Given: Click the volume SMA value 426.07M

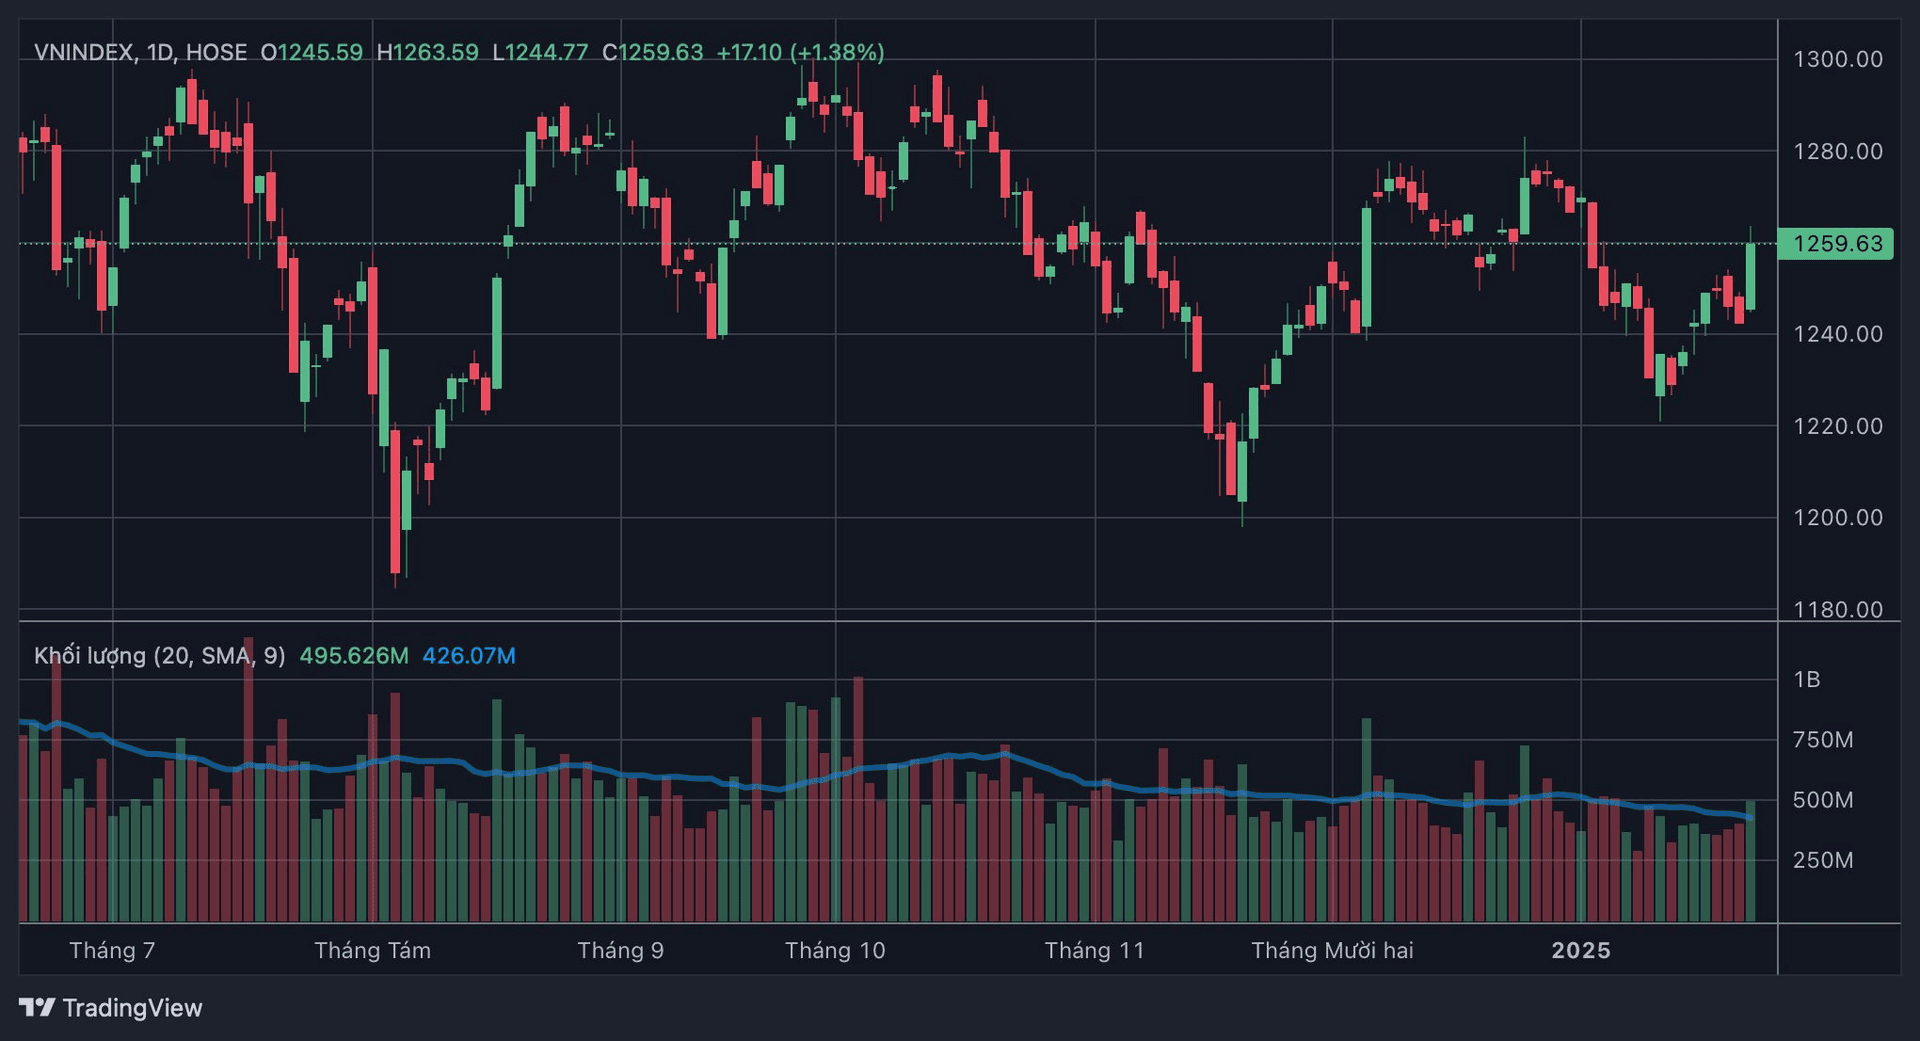Looking at the screenshot, I should click(469, 656).
